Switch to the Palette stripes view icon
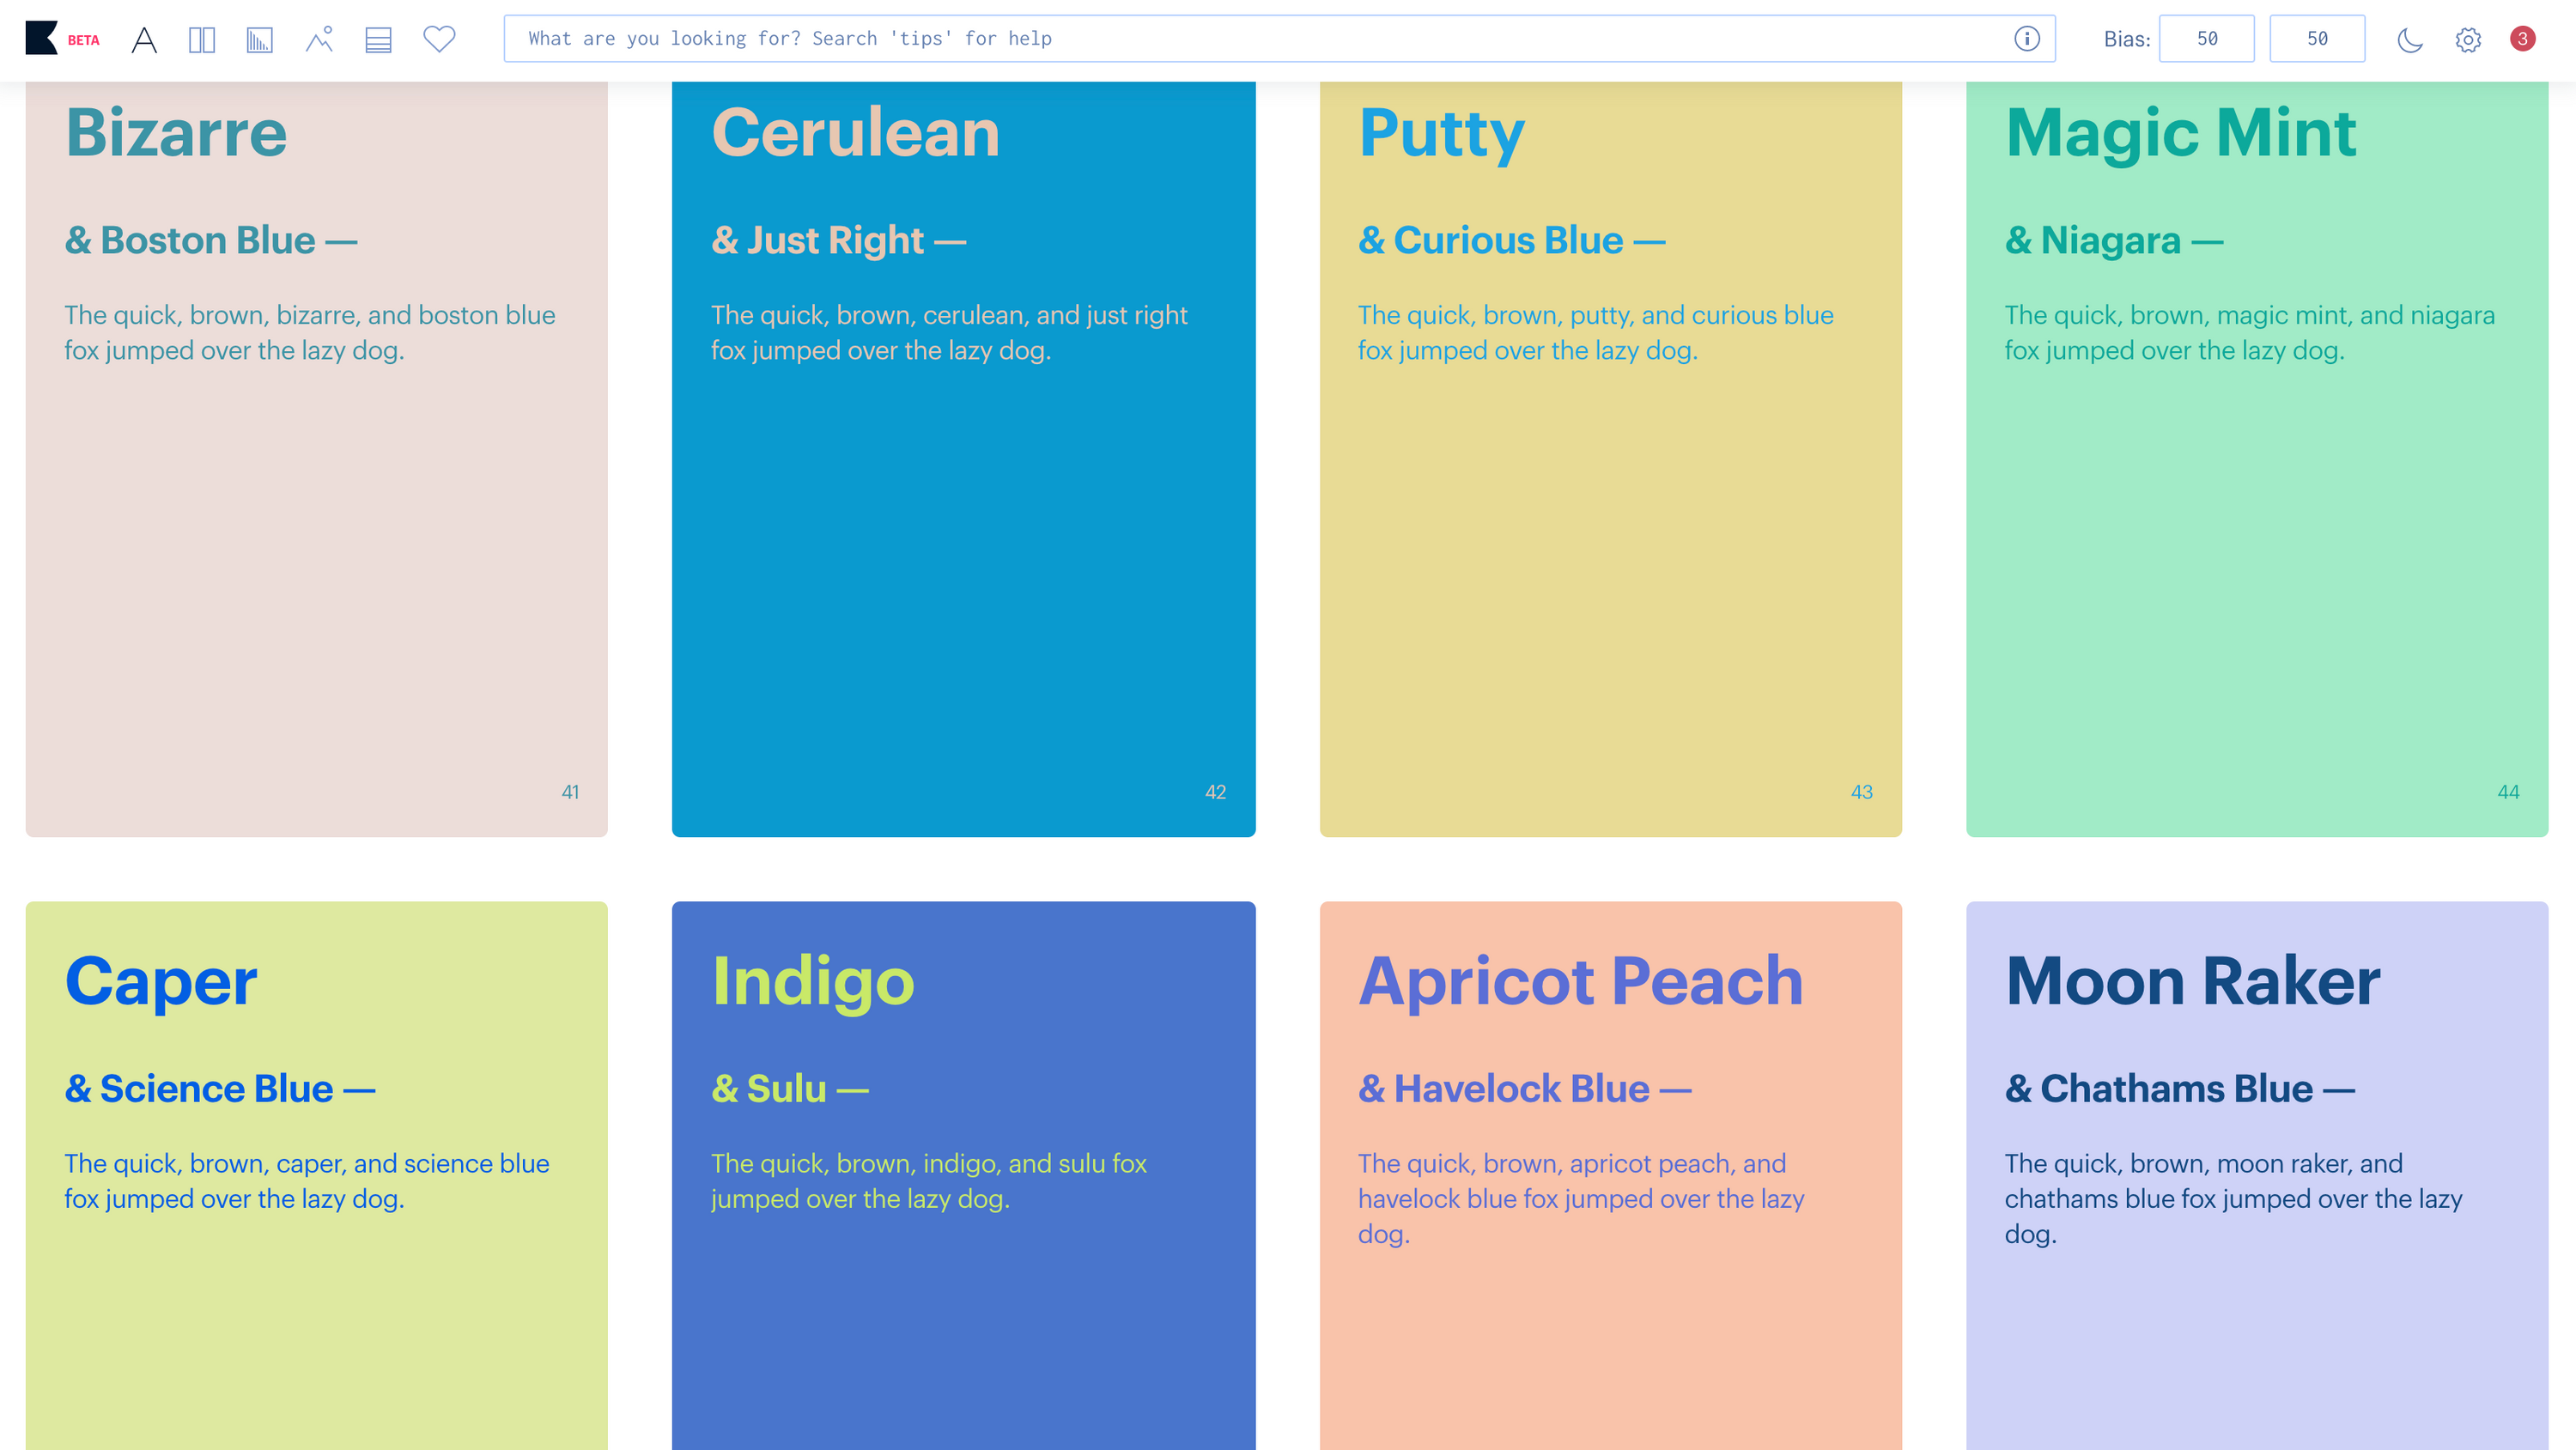 click(378, 39)
